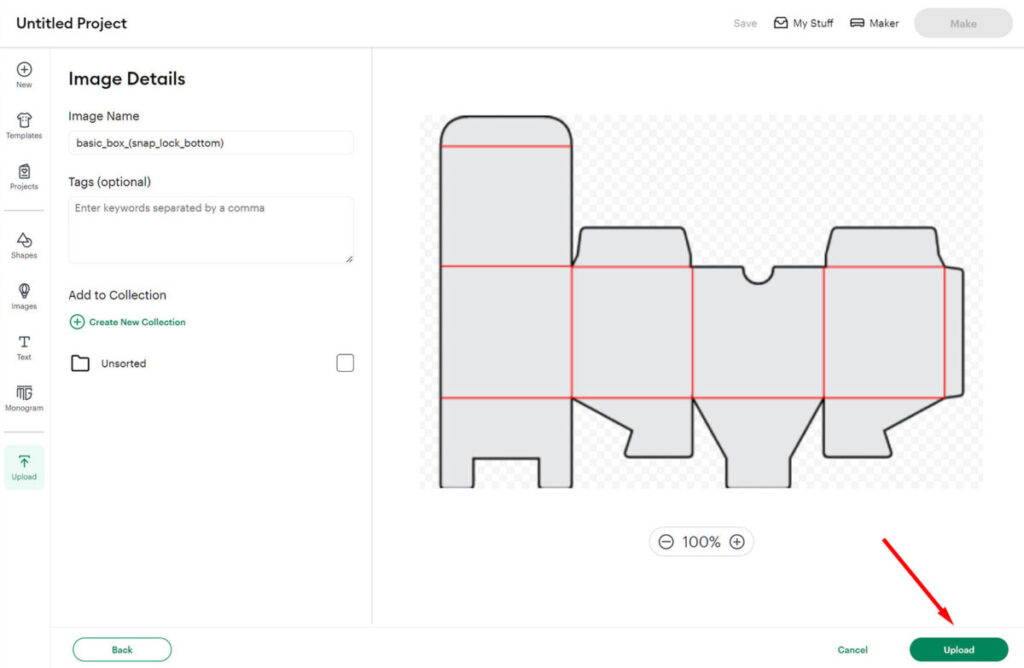Open the Maker machine selector
This screenshot has width=1024, height=668.
[x=874, y=23]
